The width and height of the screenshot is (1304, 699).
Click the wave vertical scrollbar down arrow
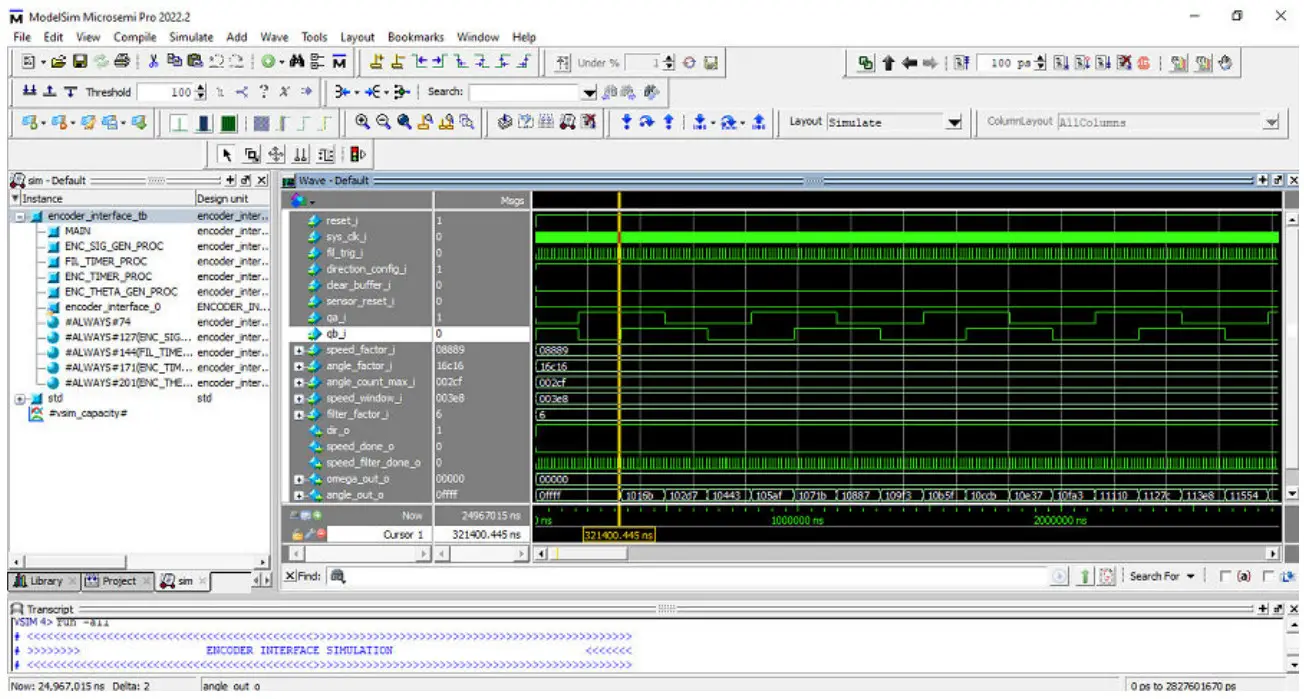tap(1294, 494)
